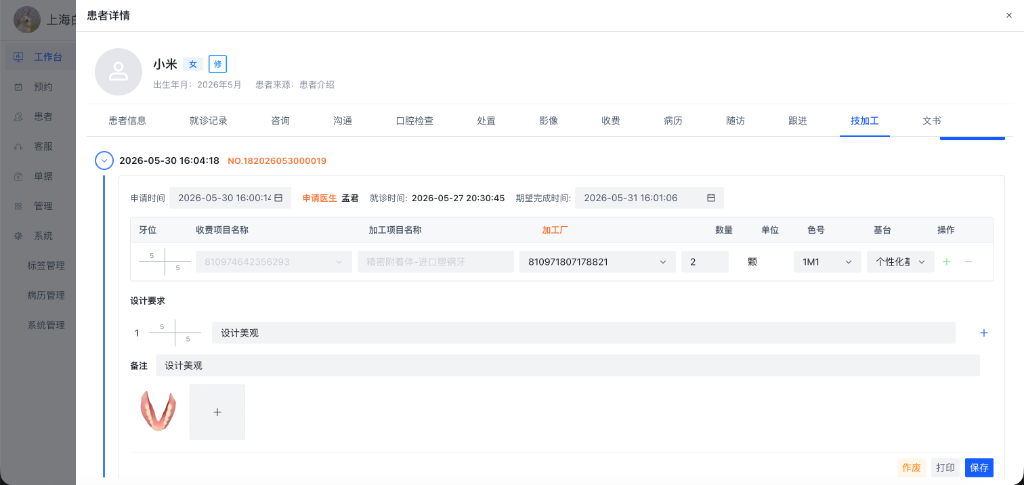Open the 基台 dropdown 个性化

pos(901,262)
